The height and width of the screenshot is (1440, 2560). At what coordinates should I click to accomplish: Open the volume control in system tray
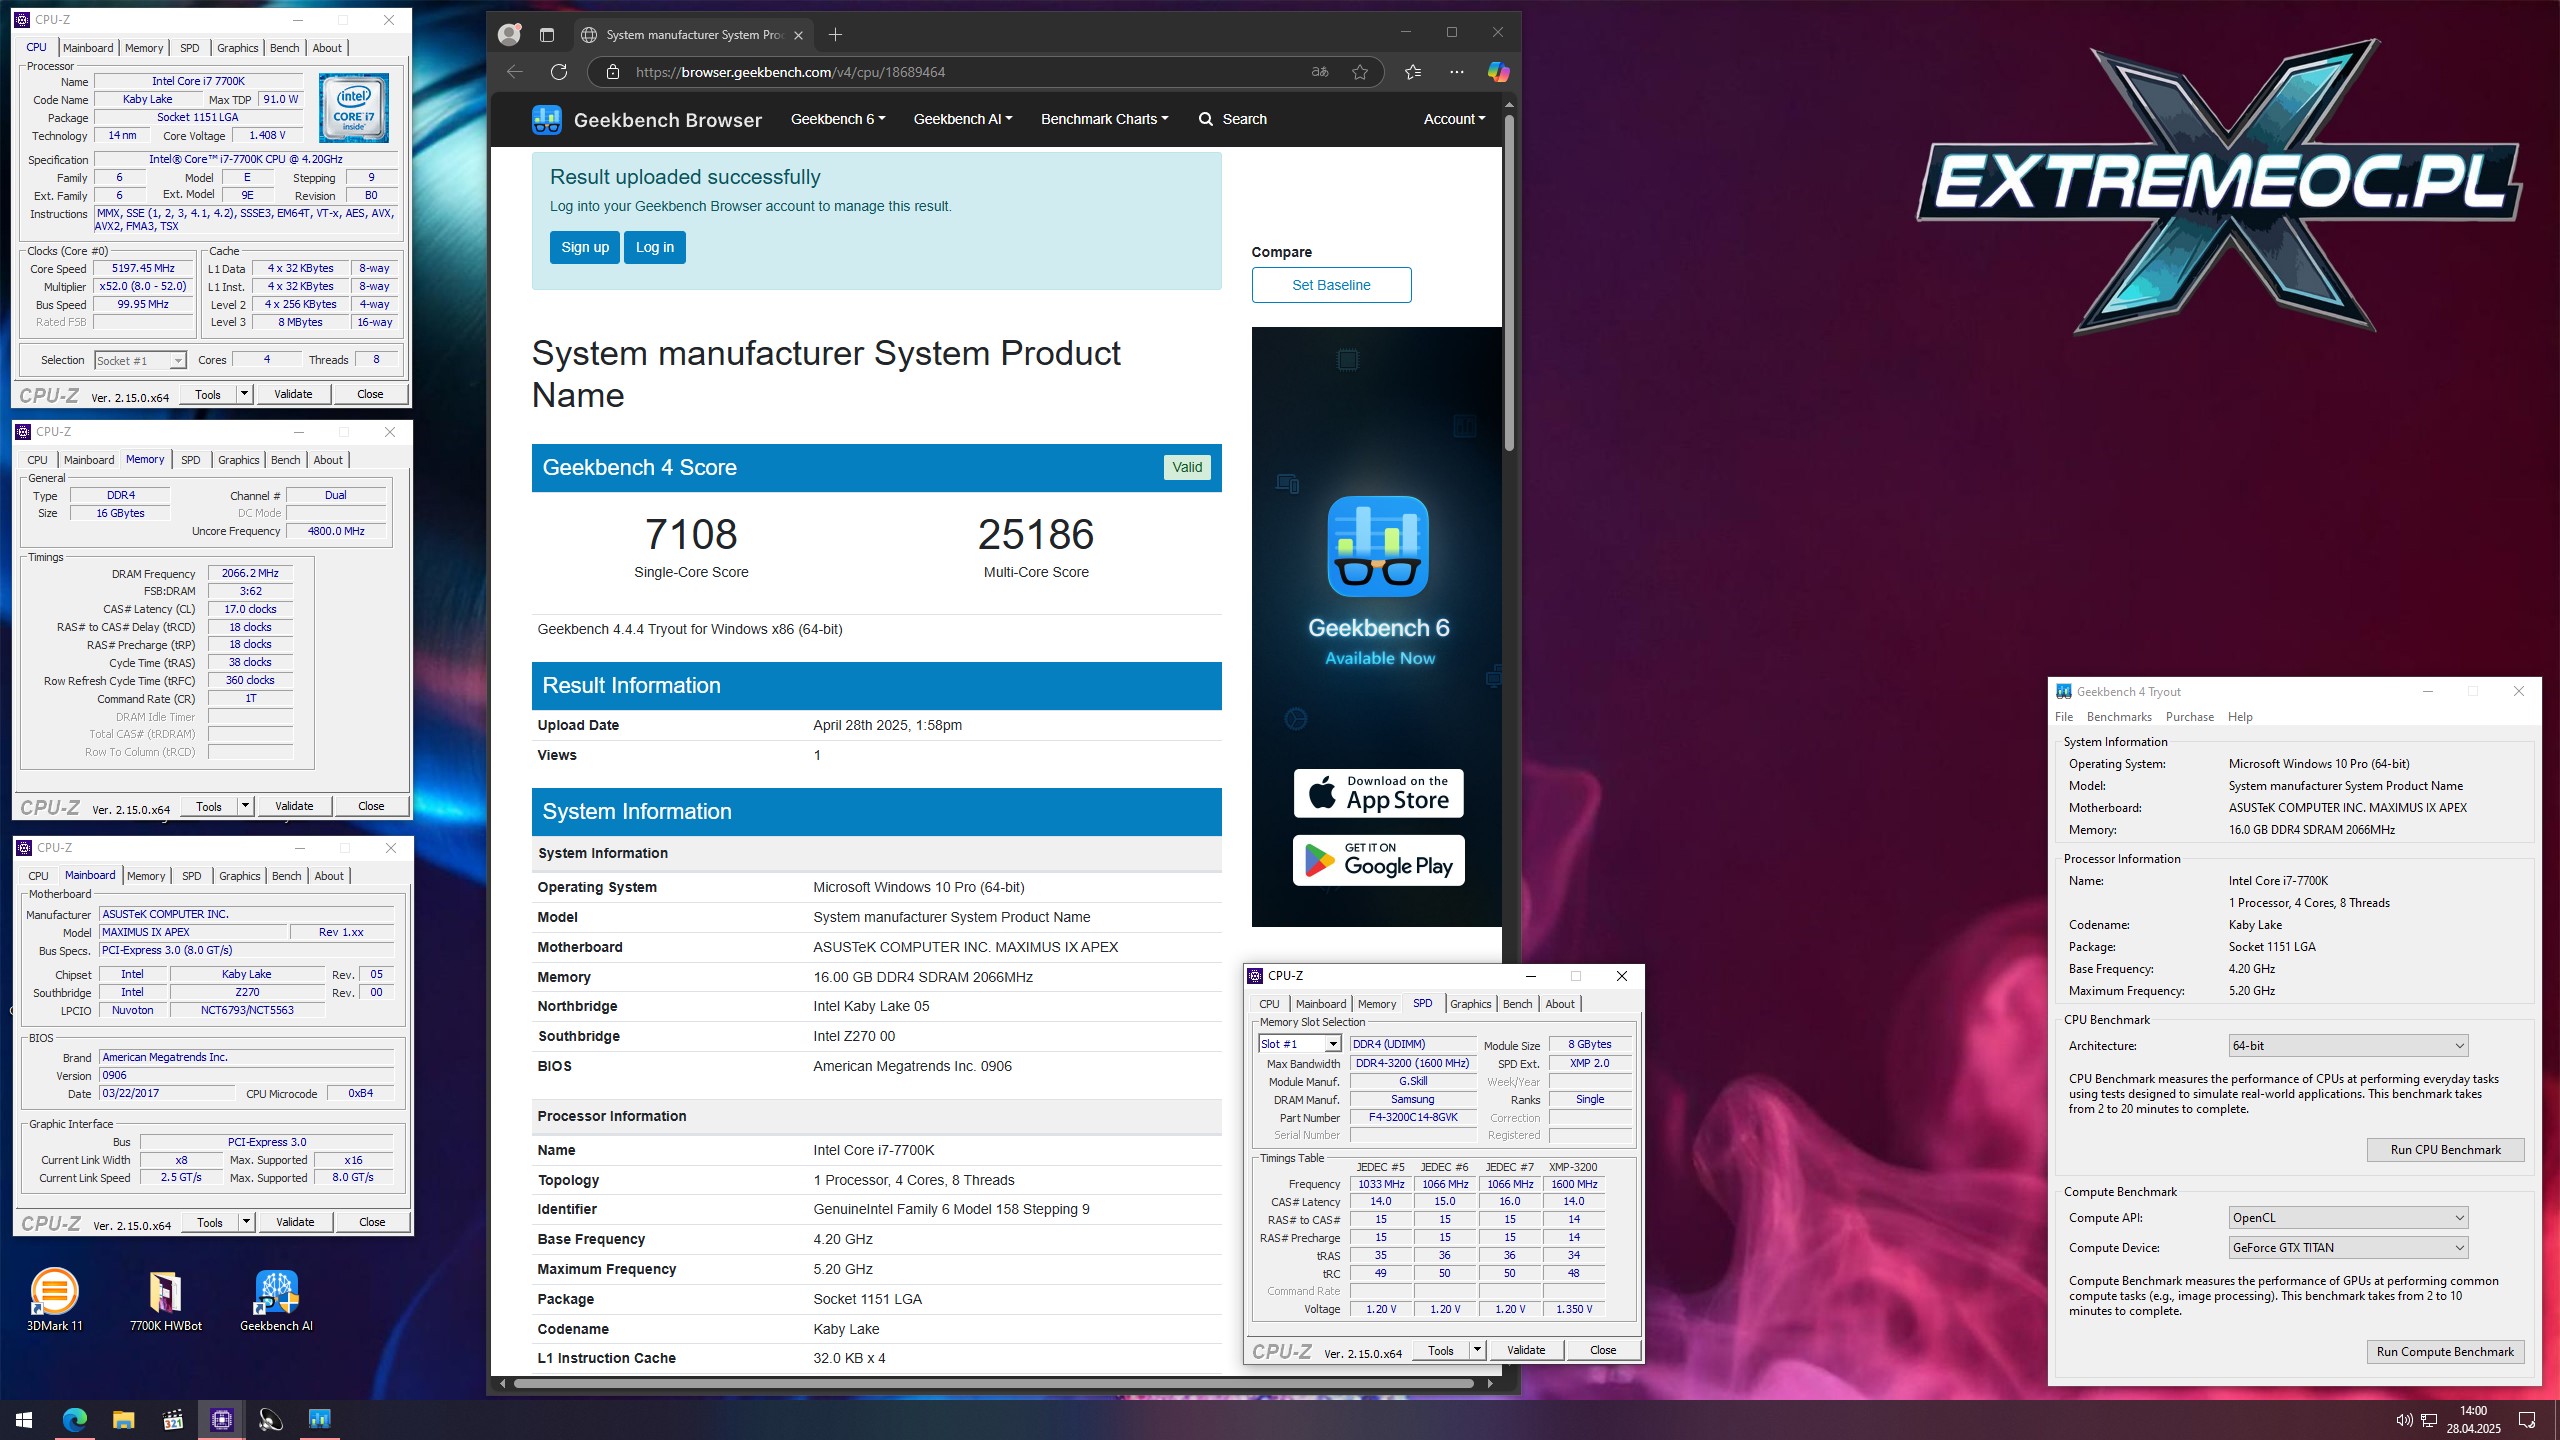pos(2405,1420)
